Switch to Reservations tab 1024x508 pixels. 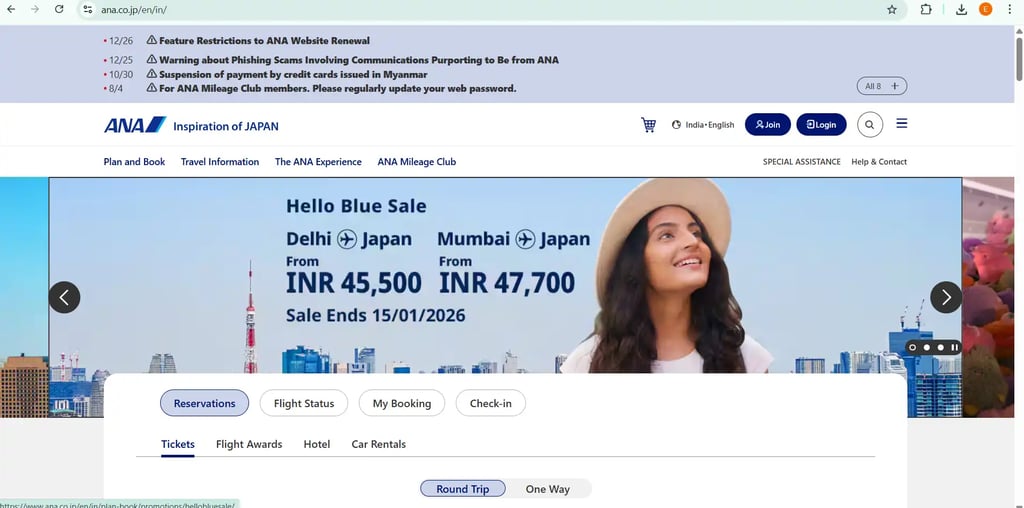tap(204, 403)
